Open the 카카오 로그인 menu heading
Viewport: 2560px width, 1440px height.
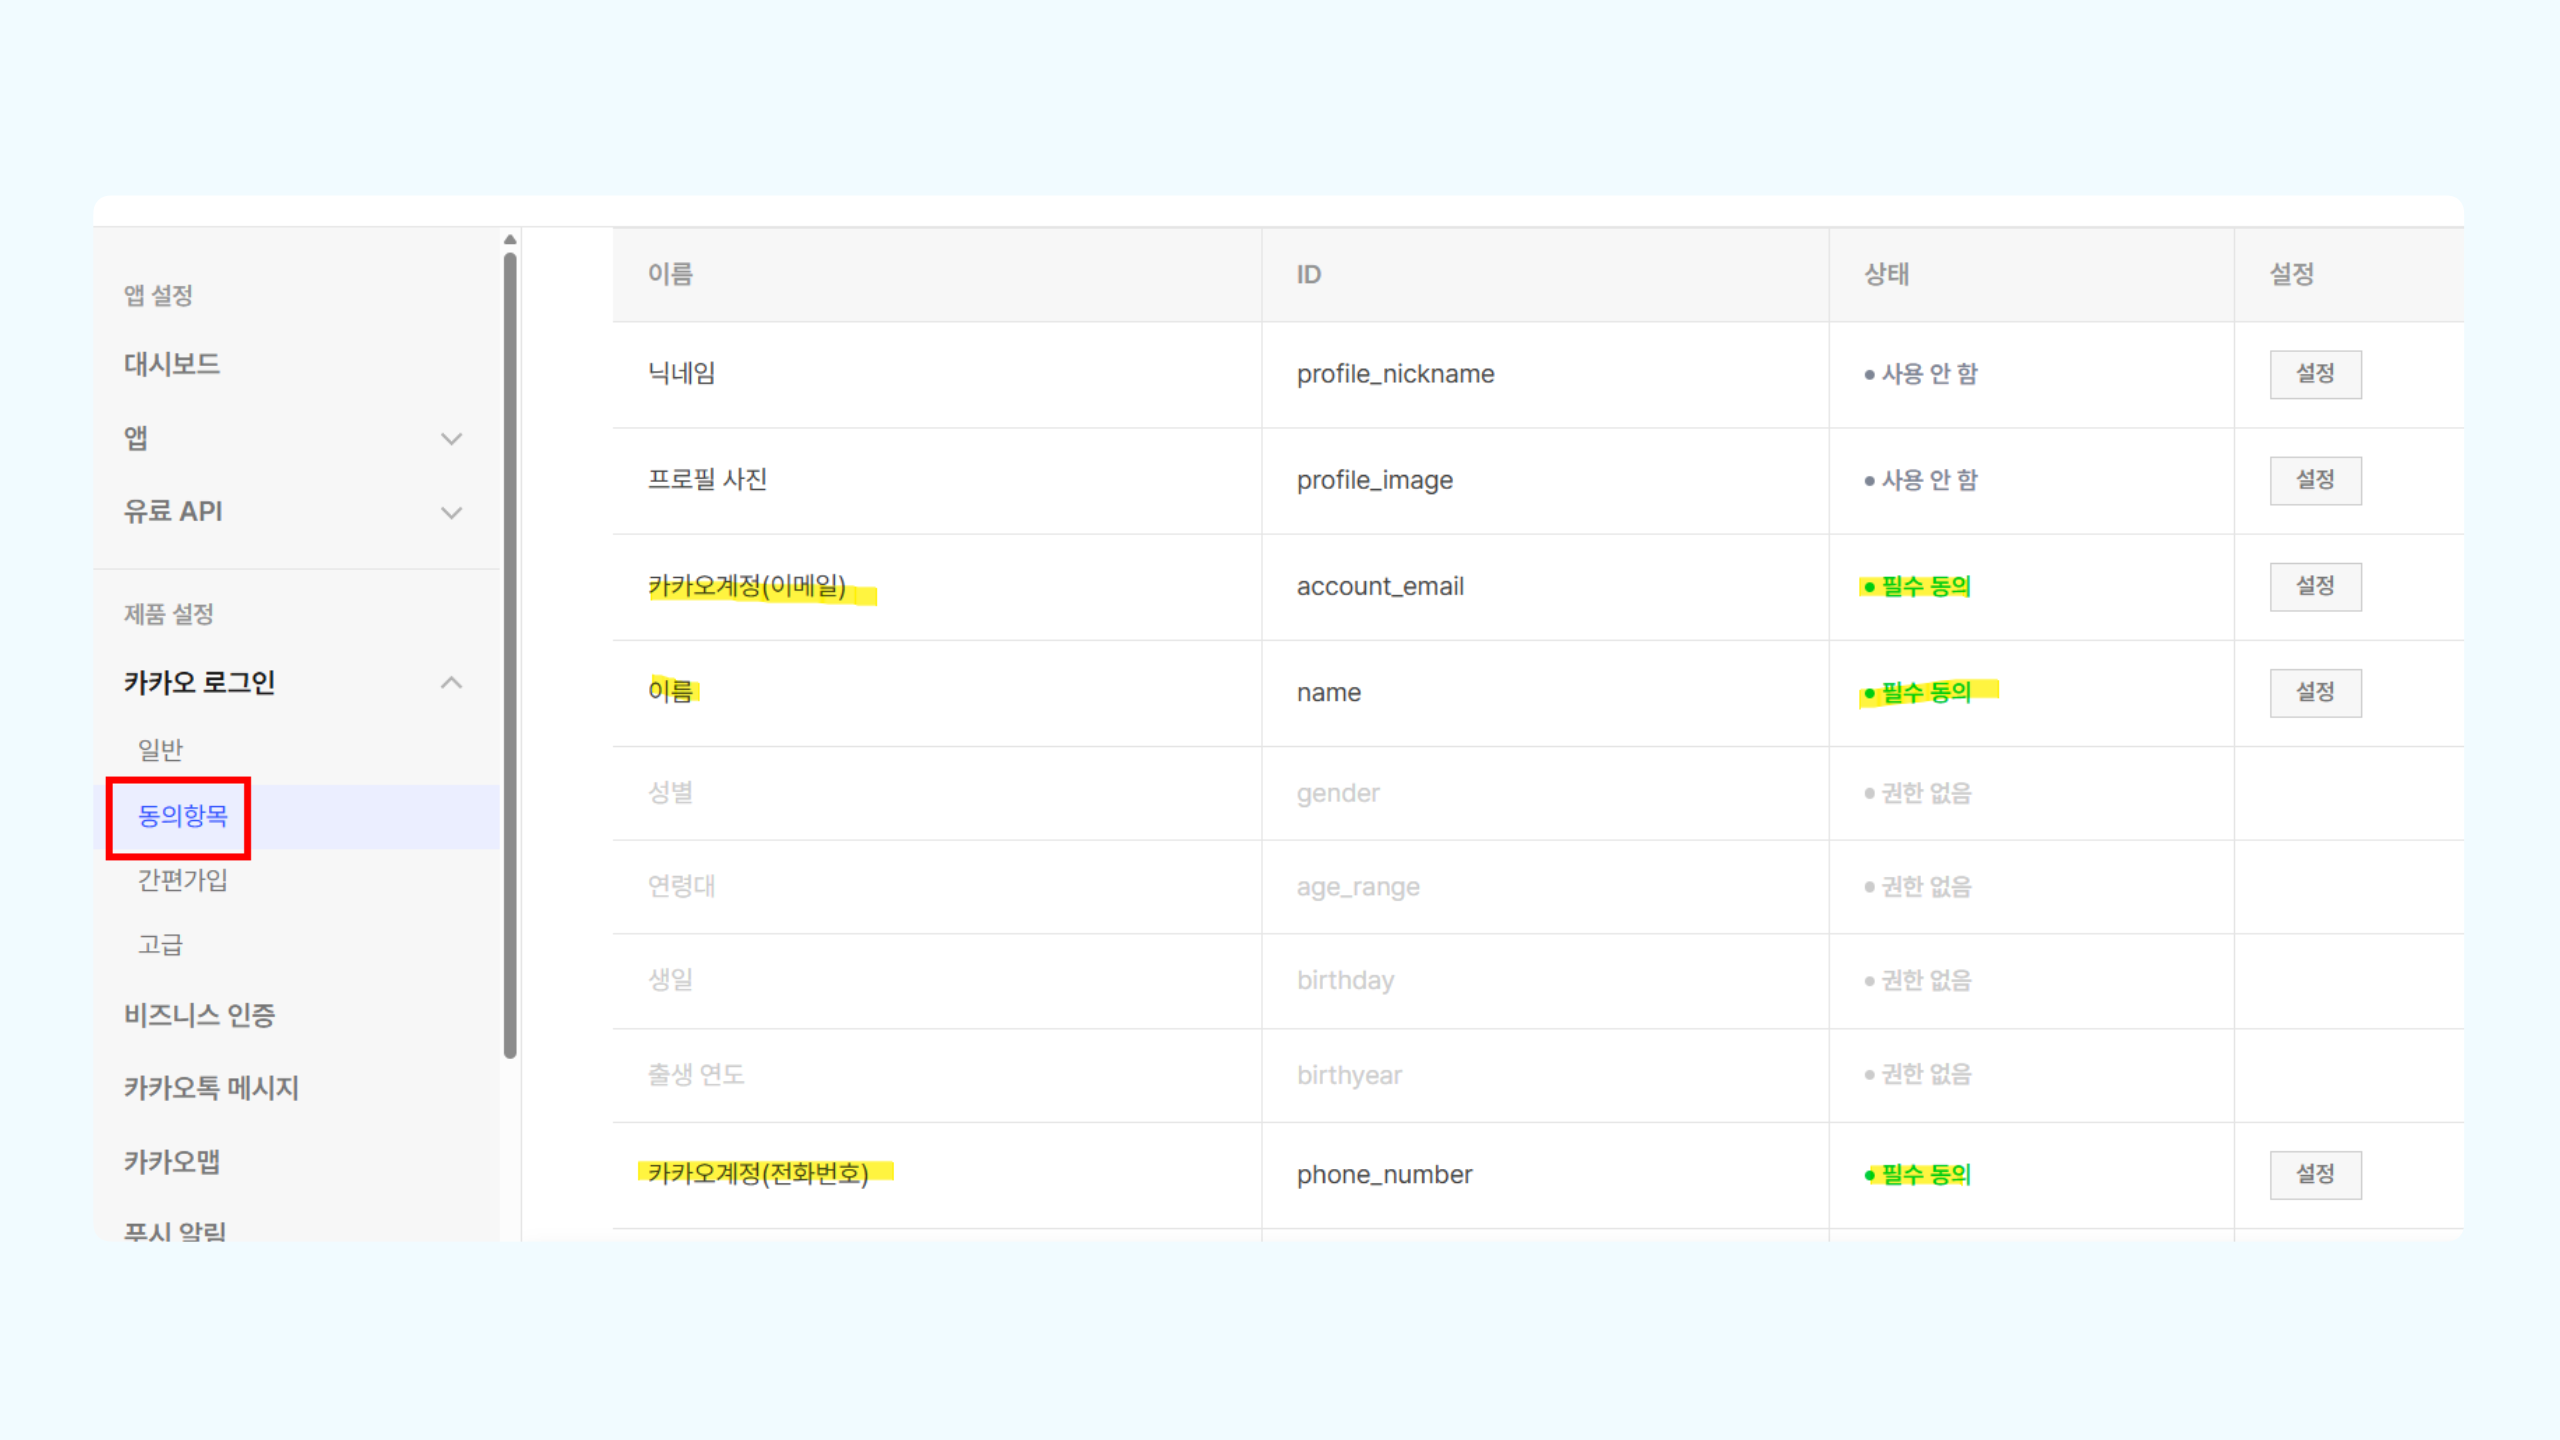(199, 683)
